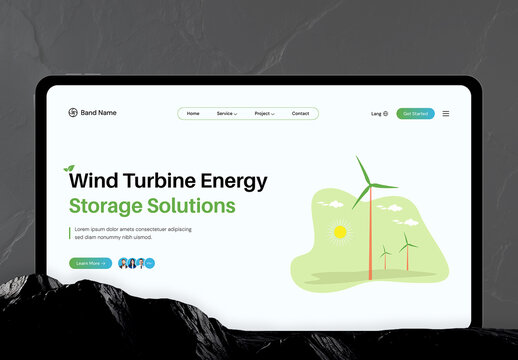Click the green leaf icon above the headline
The image size is (518, 360).
[x=69, y=168]
